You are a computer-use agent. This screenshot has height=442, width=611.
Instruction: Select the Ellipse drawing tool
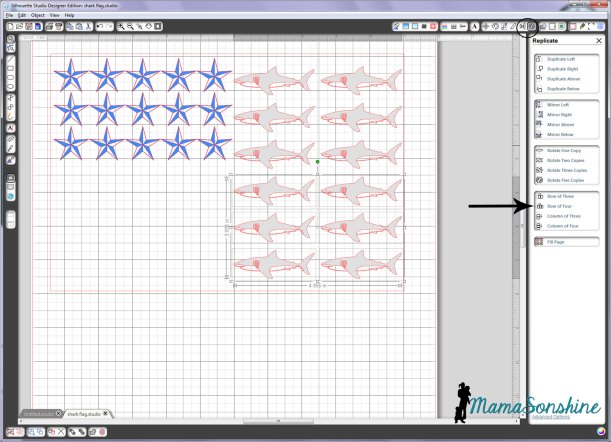pos(11,87)
